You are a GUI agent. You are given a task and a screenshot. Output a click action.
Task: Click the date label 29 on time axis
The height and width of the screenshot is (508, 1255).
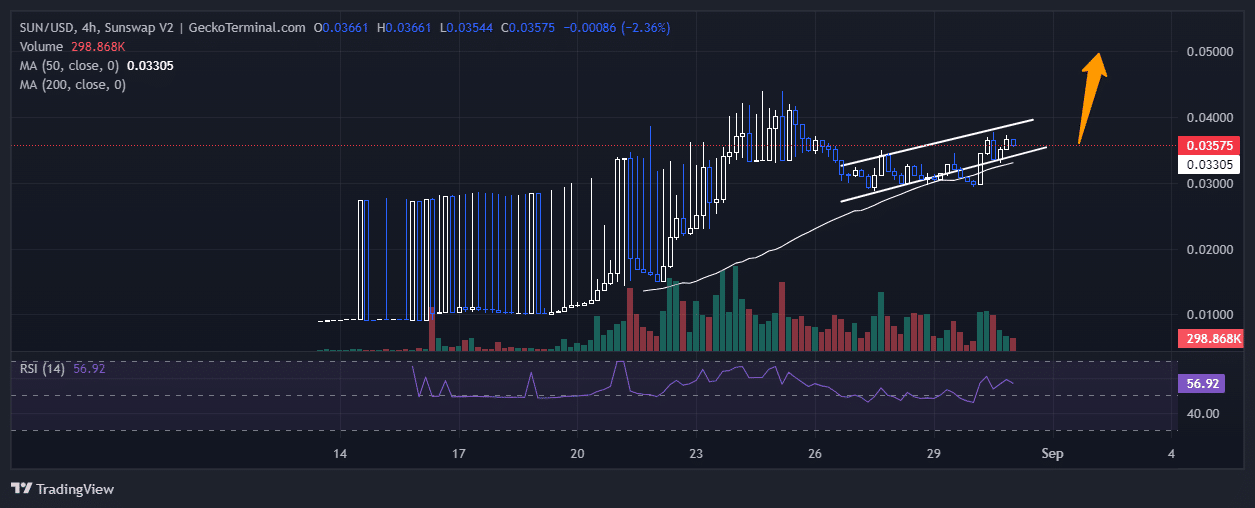tap(934, 453)
